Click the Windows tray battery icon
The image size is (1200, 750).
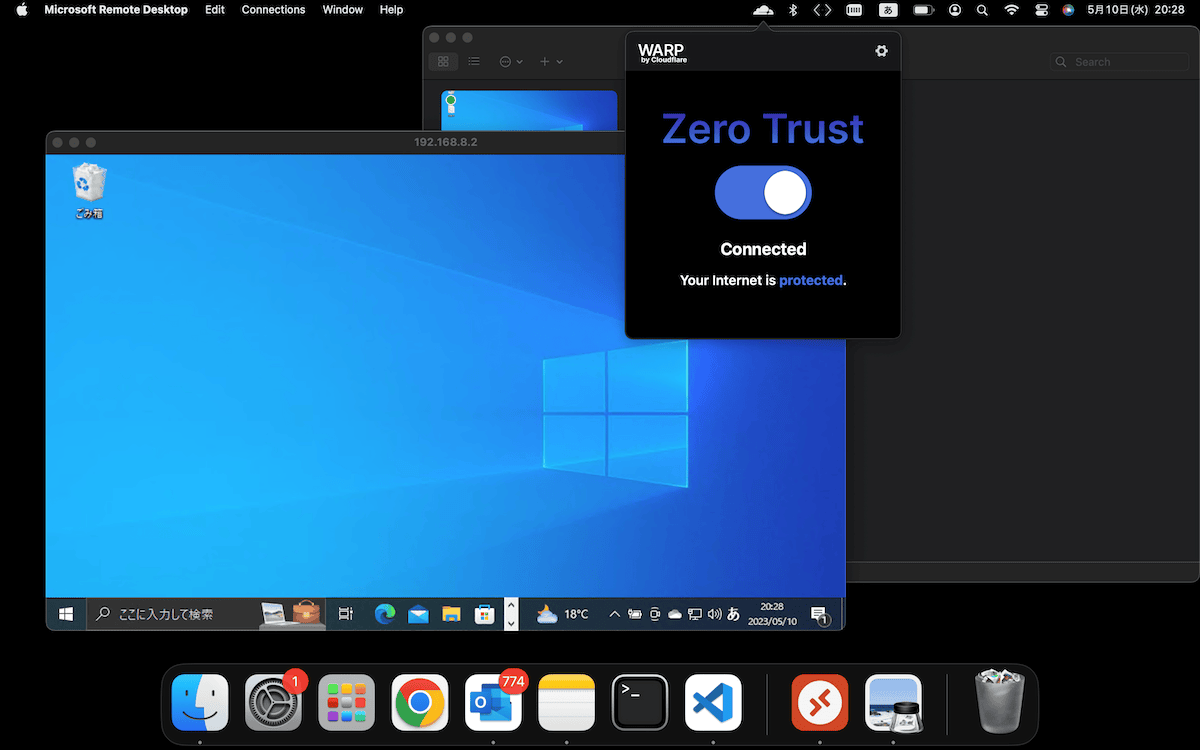pos(635,614)
